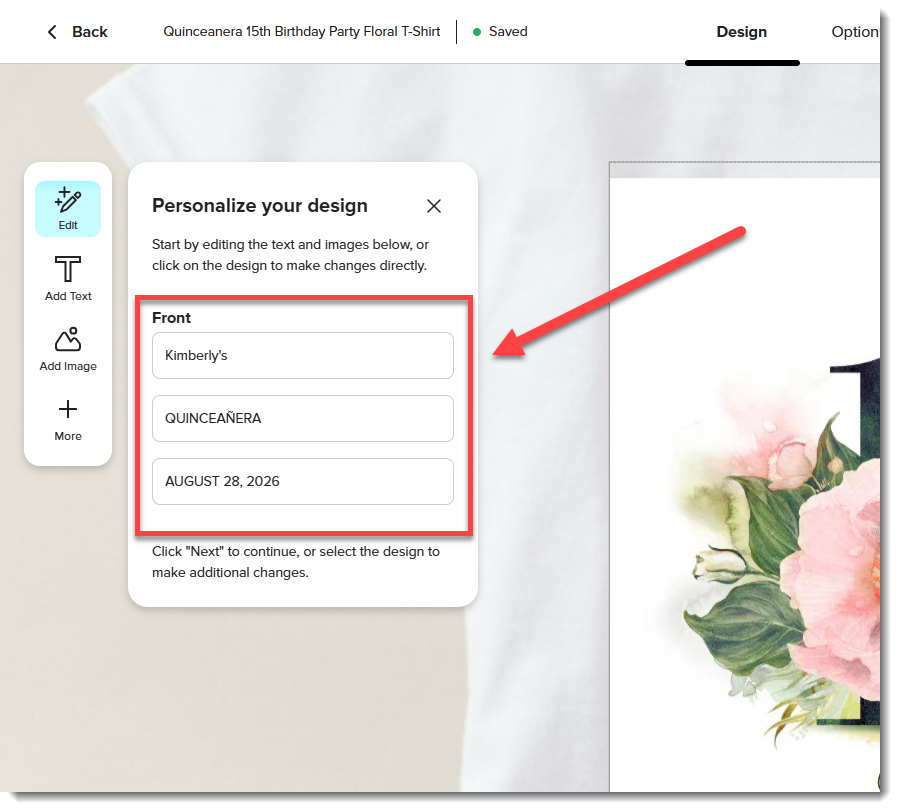Viewport: 899px width, 811px height.
Task: Click the Quinceanera T-Shirt product title
Action: (x=301, y=32)
